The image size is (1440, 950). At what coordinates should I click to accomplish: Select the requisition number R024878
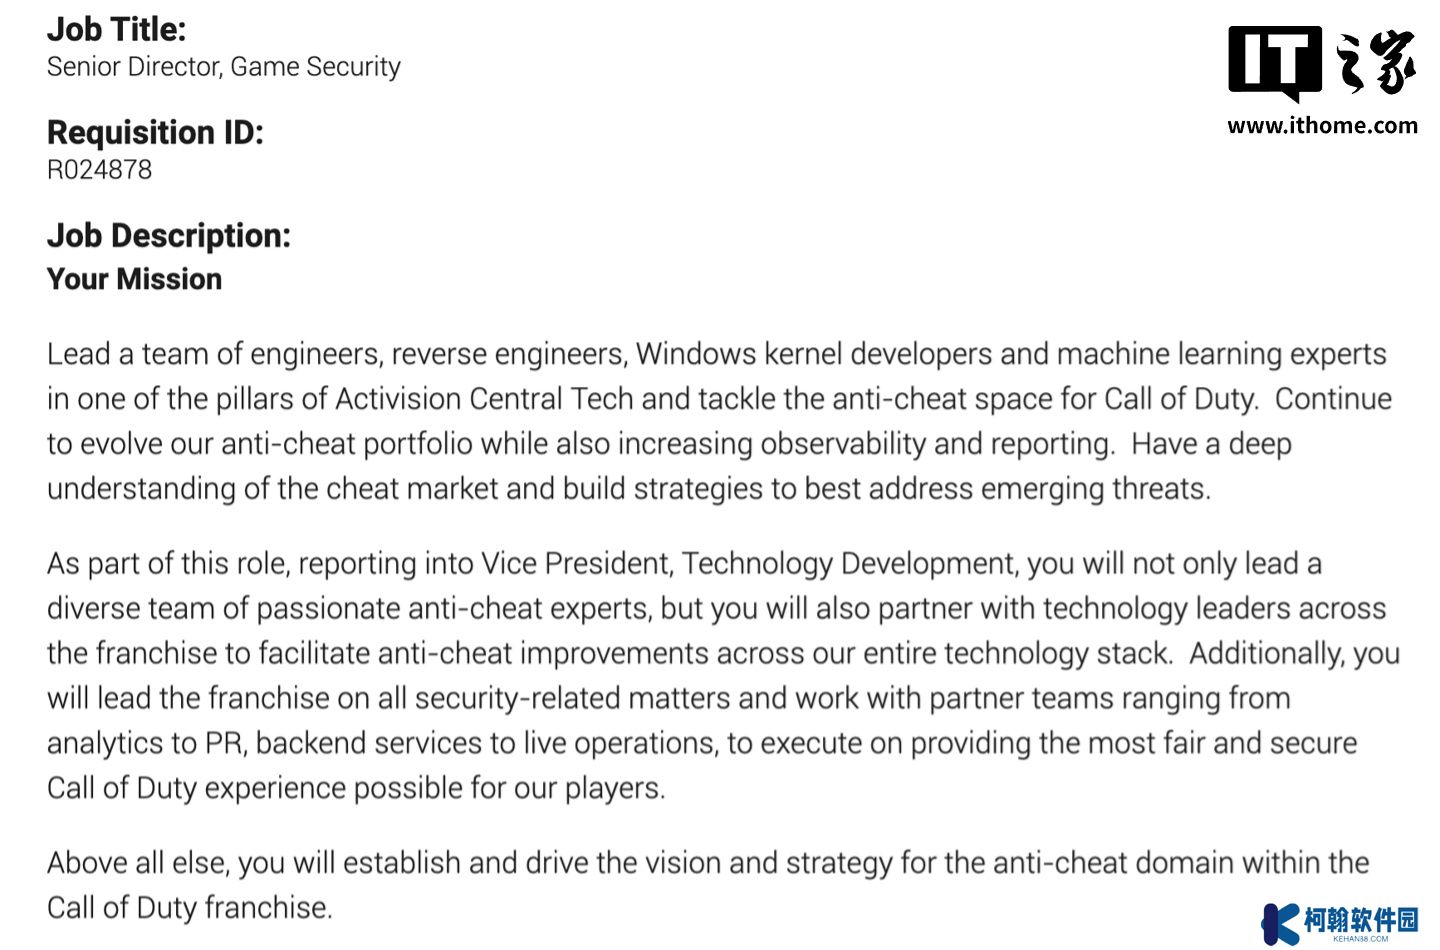(x=100, y=170)
